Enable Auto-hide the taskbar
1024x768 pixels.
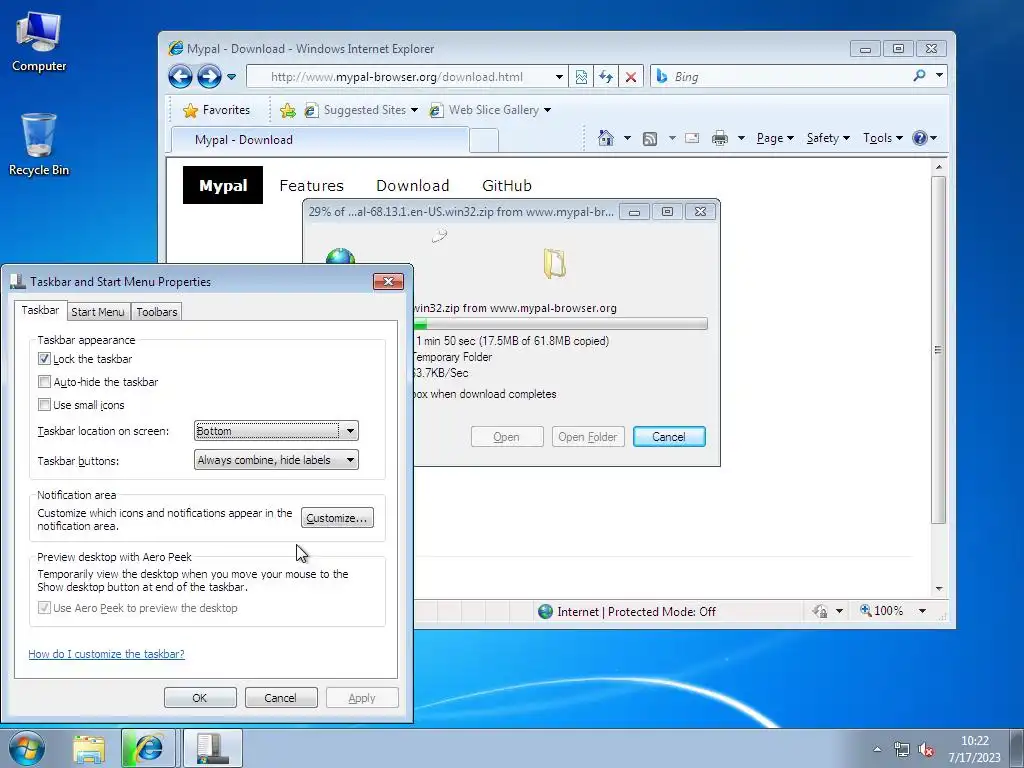pyautogui.click(x=44, y=381)
